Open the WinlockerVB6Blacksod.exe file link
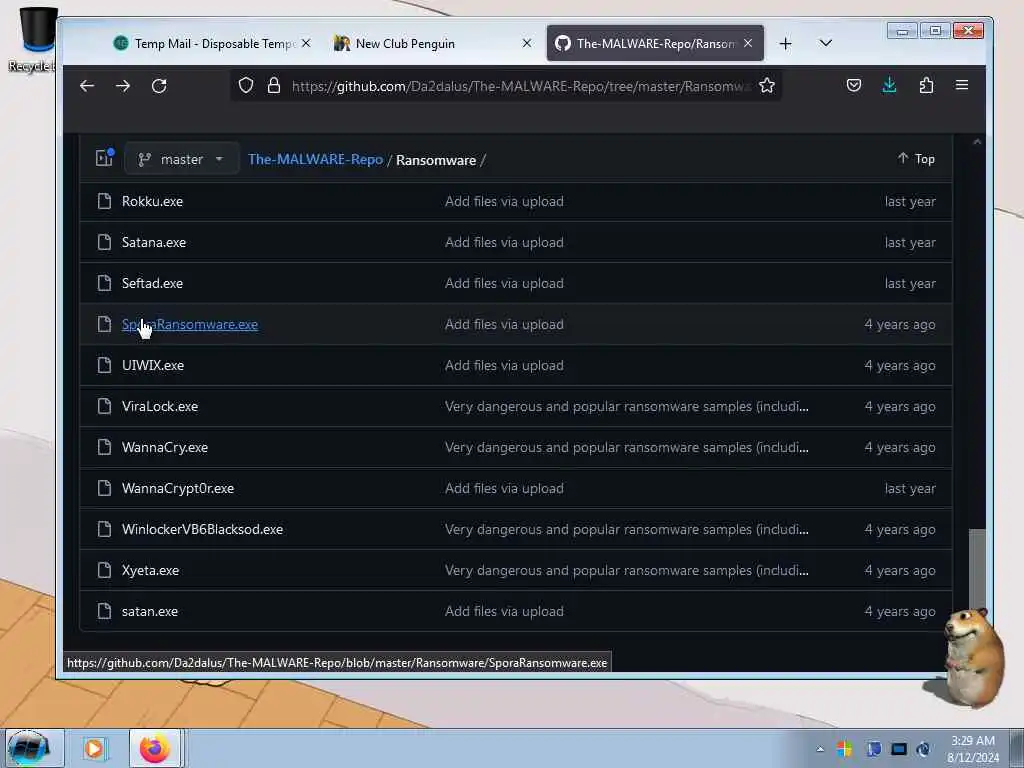 (202, 530)
